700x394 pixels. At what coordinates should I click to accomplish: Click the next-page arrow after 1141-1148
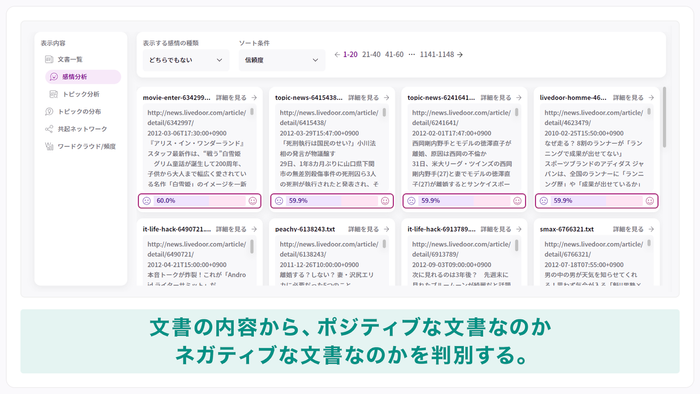pyautogui.click(x=460, y=54)
